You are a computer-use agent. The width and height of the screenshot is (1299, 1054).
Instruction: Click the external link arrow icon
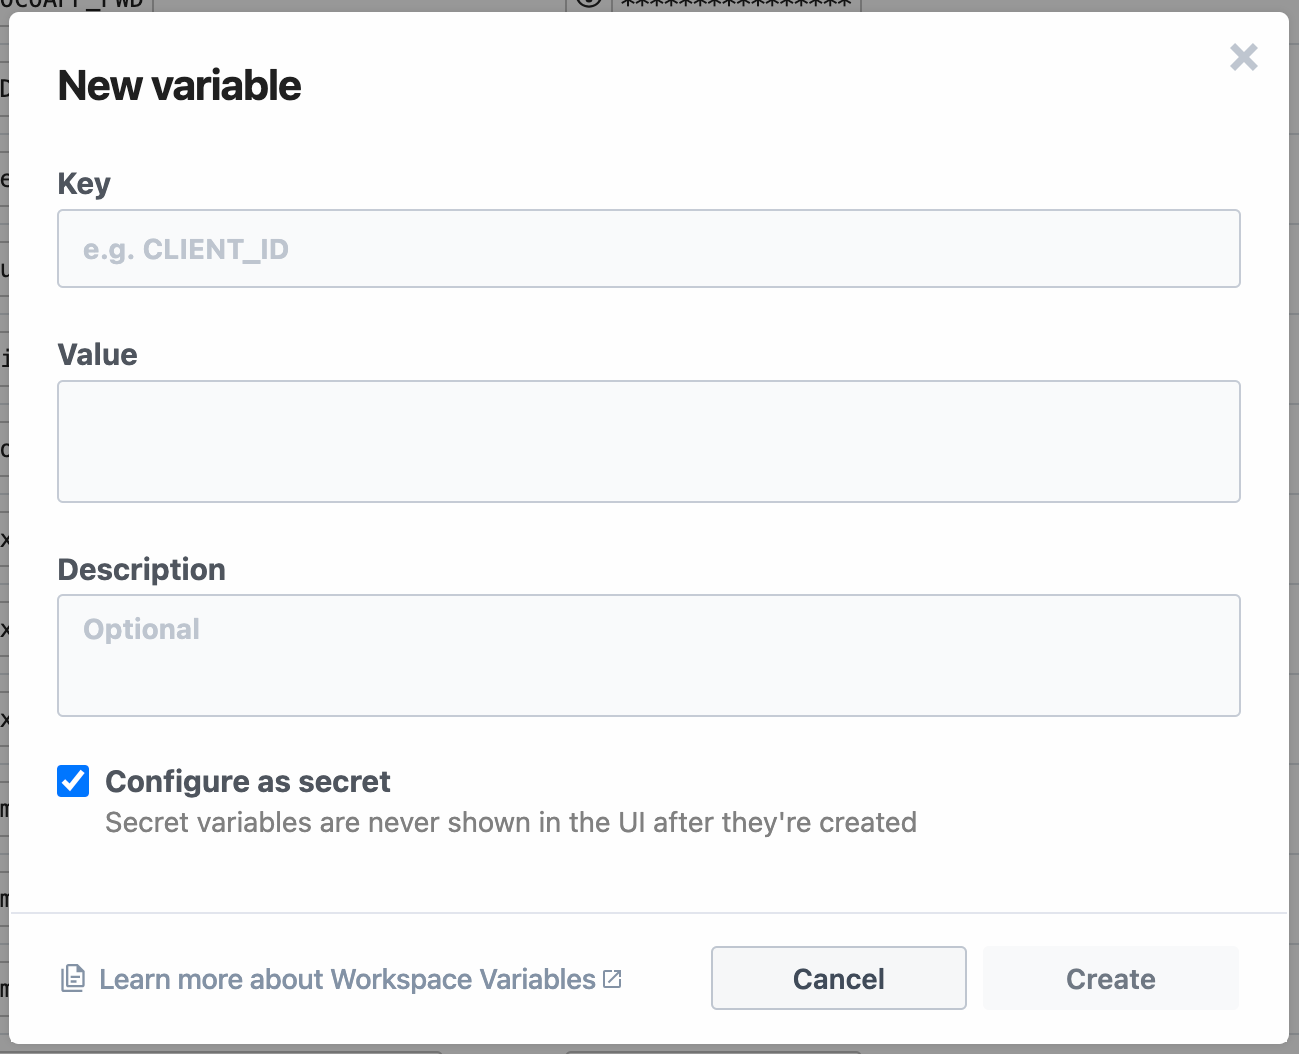pos(612,979)
